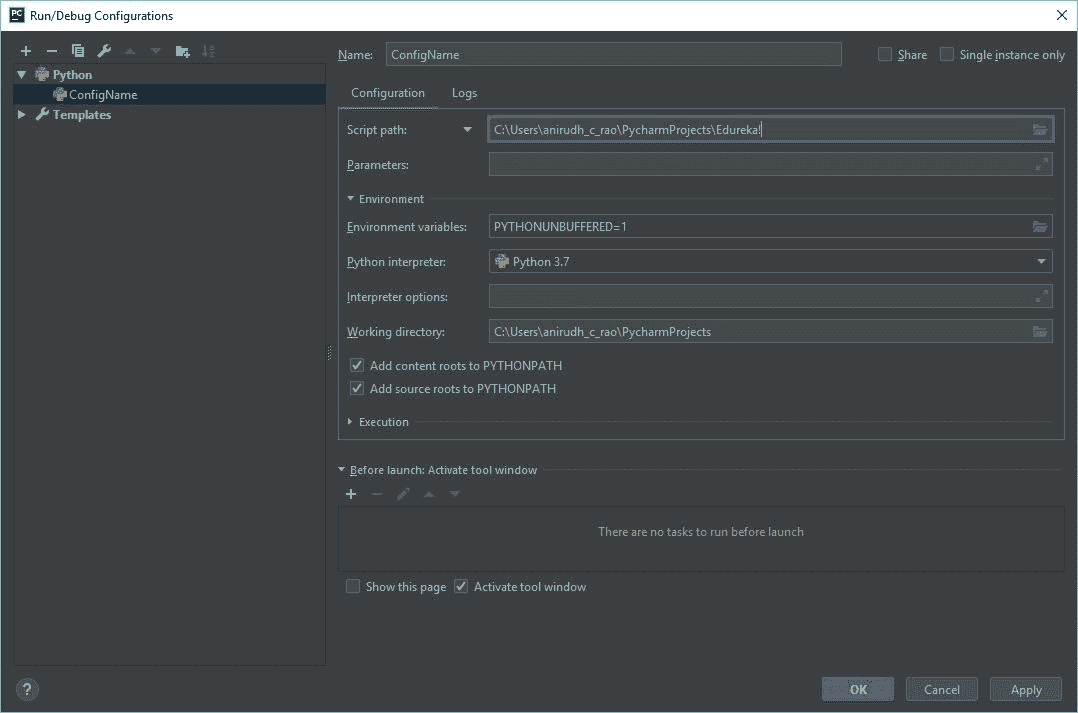The height and width of the screenshot is (713, 1078).
Task: Confirm with the OK button
Action: [857, 689]
